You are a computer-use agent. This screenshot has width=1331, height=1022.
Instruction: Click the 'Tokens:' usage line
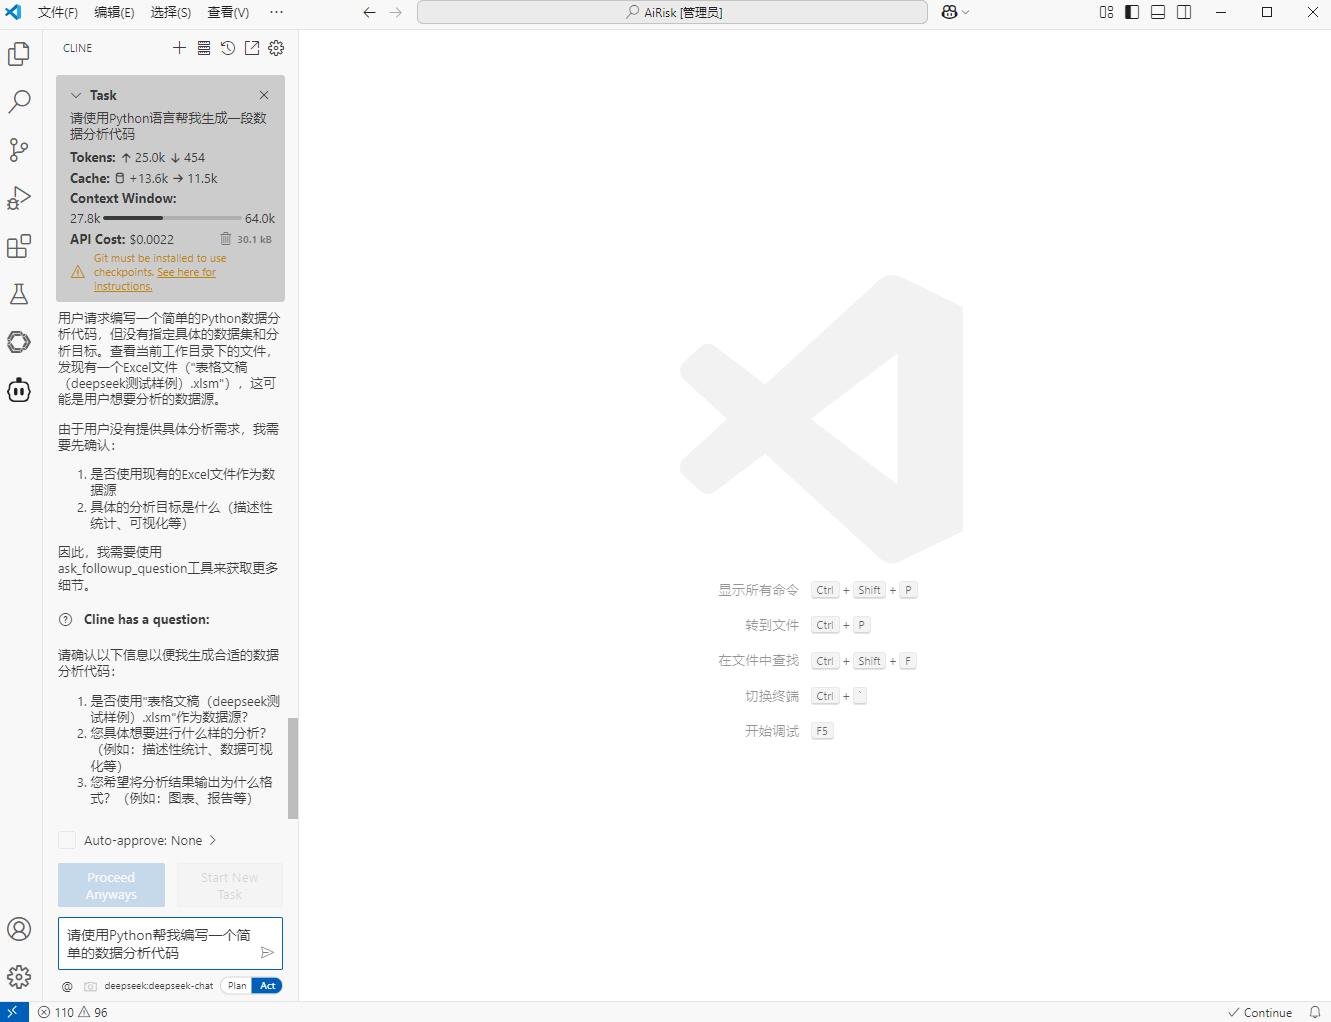138,157
